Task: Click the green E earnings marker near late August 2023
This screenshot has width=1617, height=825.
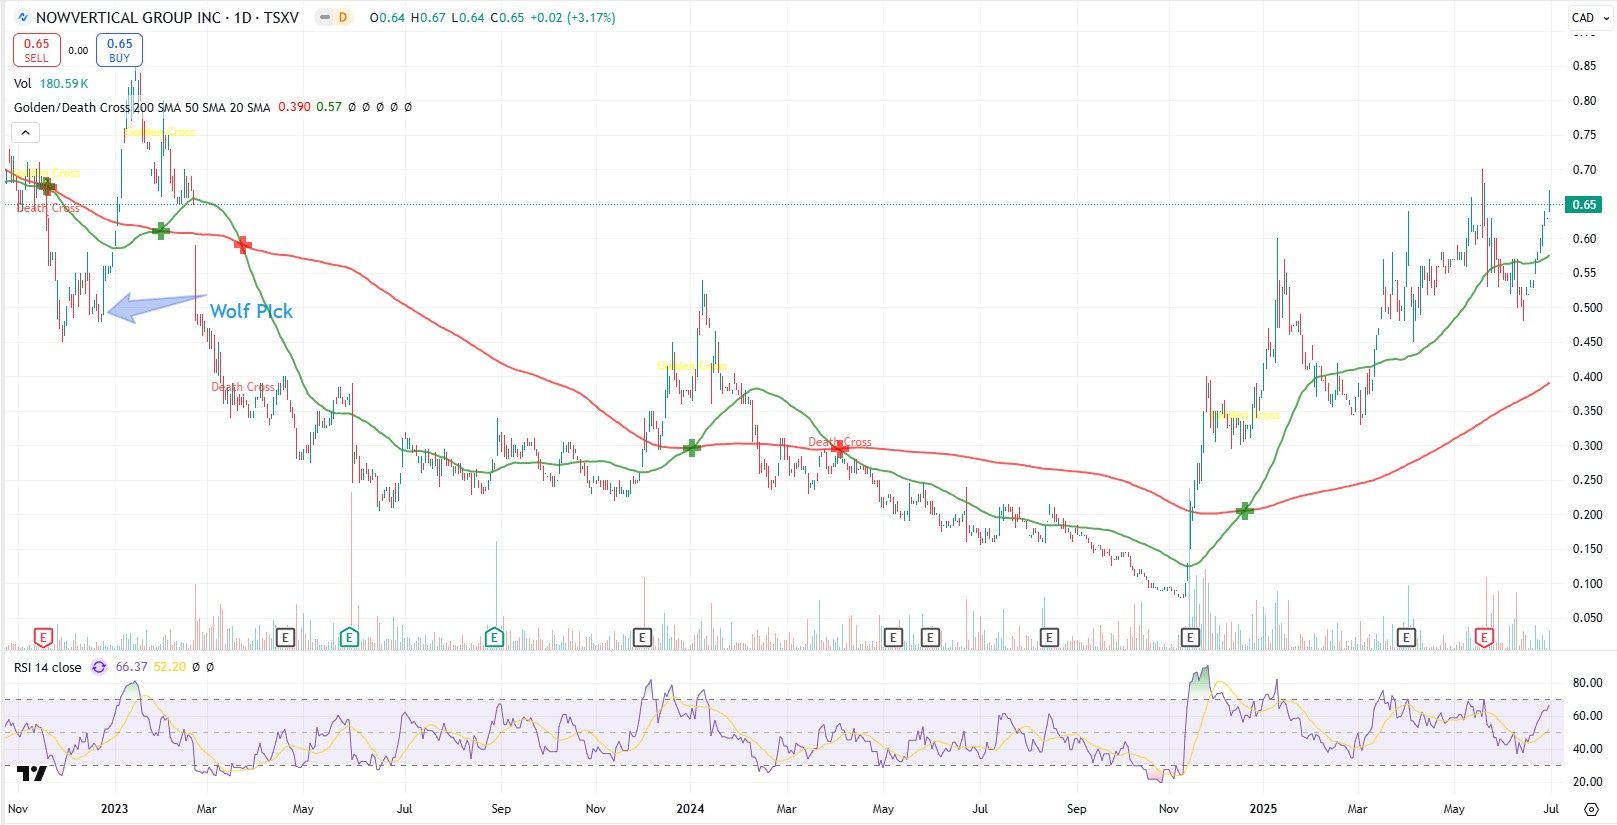Action: (x=494, y=637)
